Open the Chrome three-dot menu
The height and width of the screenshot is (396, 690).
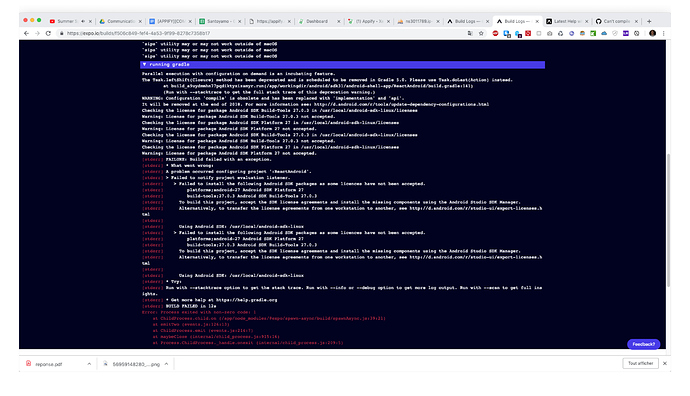click(664, 33)
